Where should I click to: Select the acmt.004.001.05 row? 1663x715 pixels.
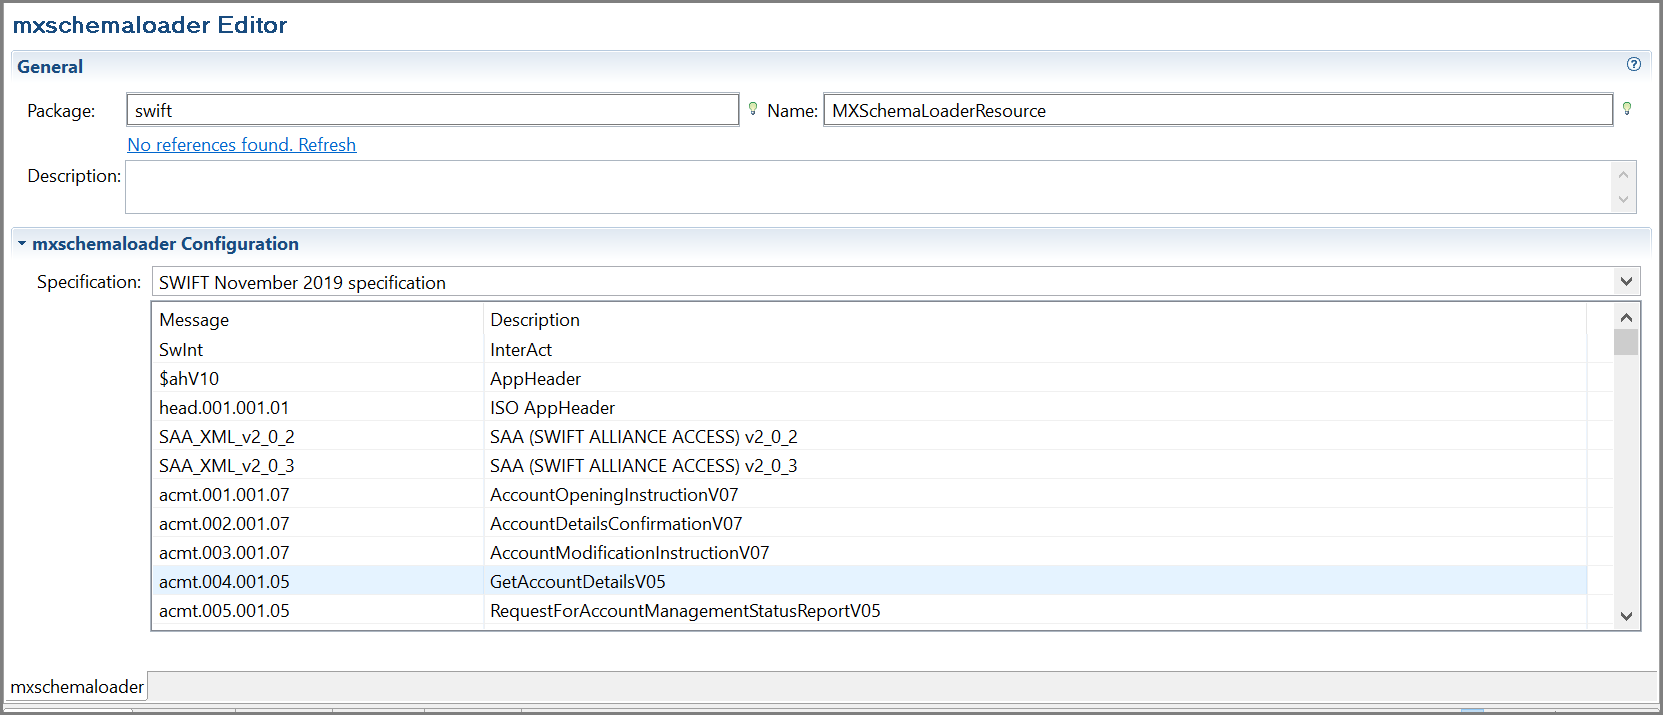coord(869,582)
